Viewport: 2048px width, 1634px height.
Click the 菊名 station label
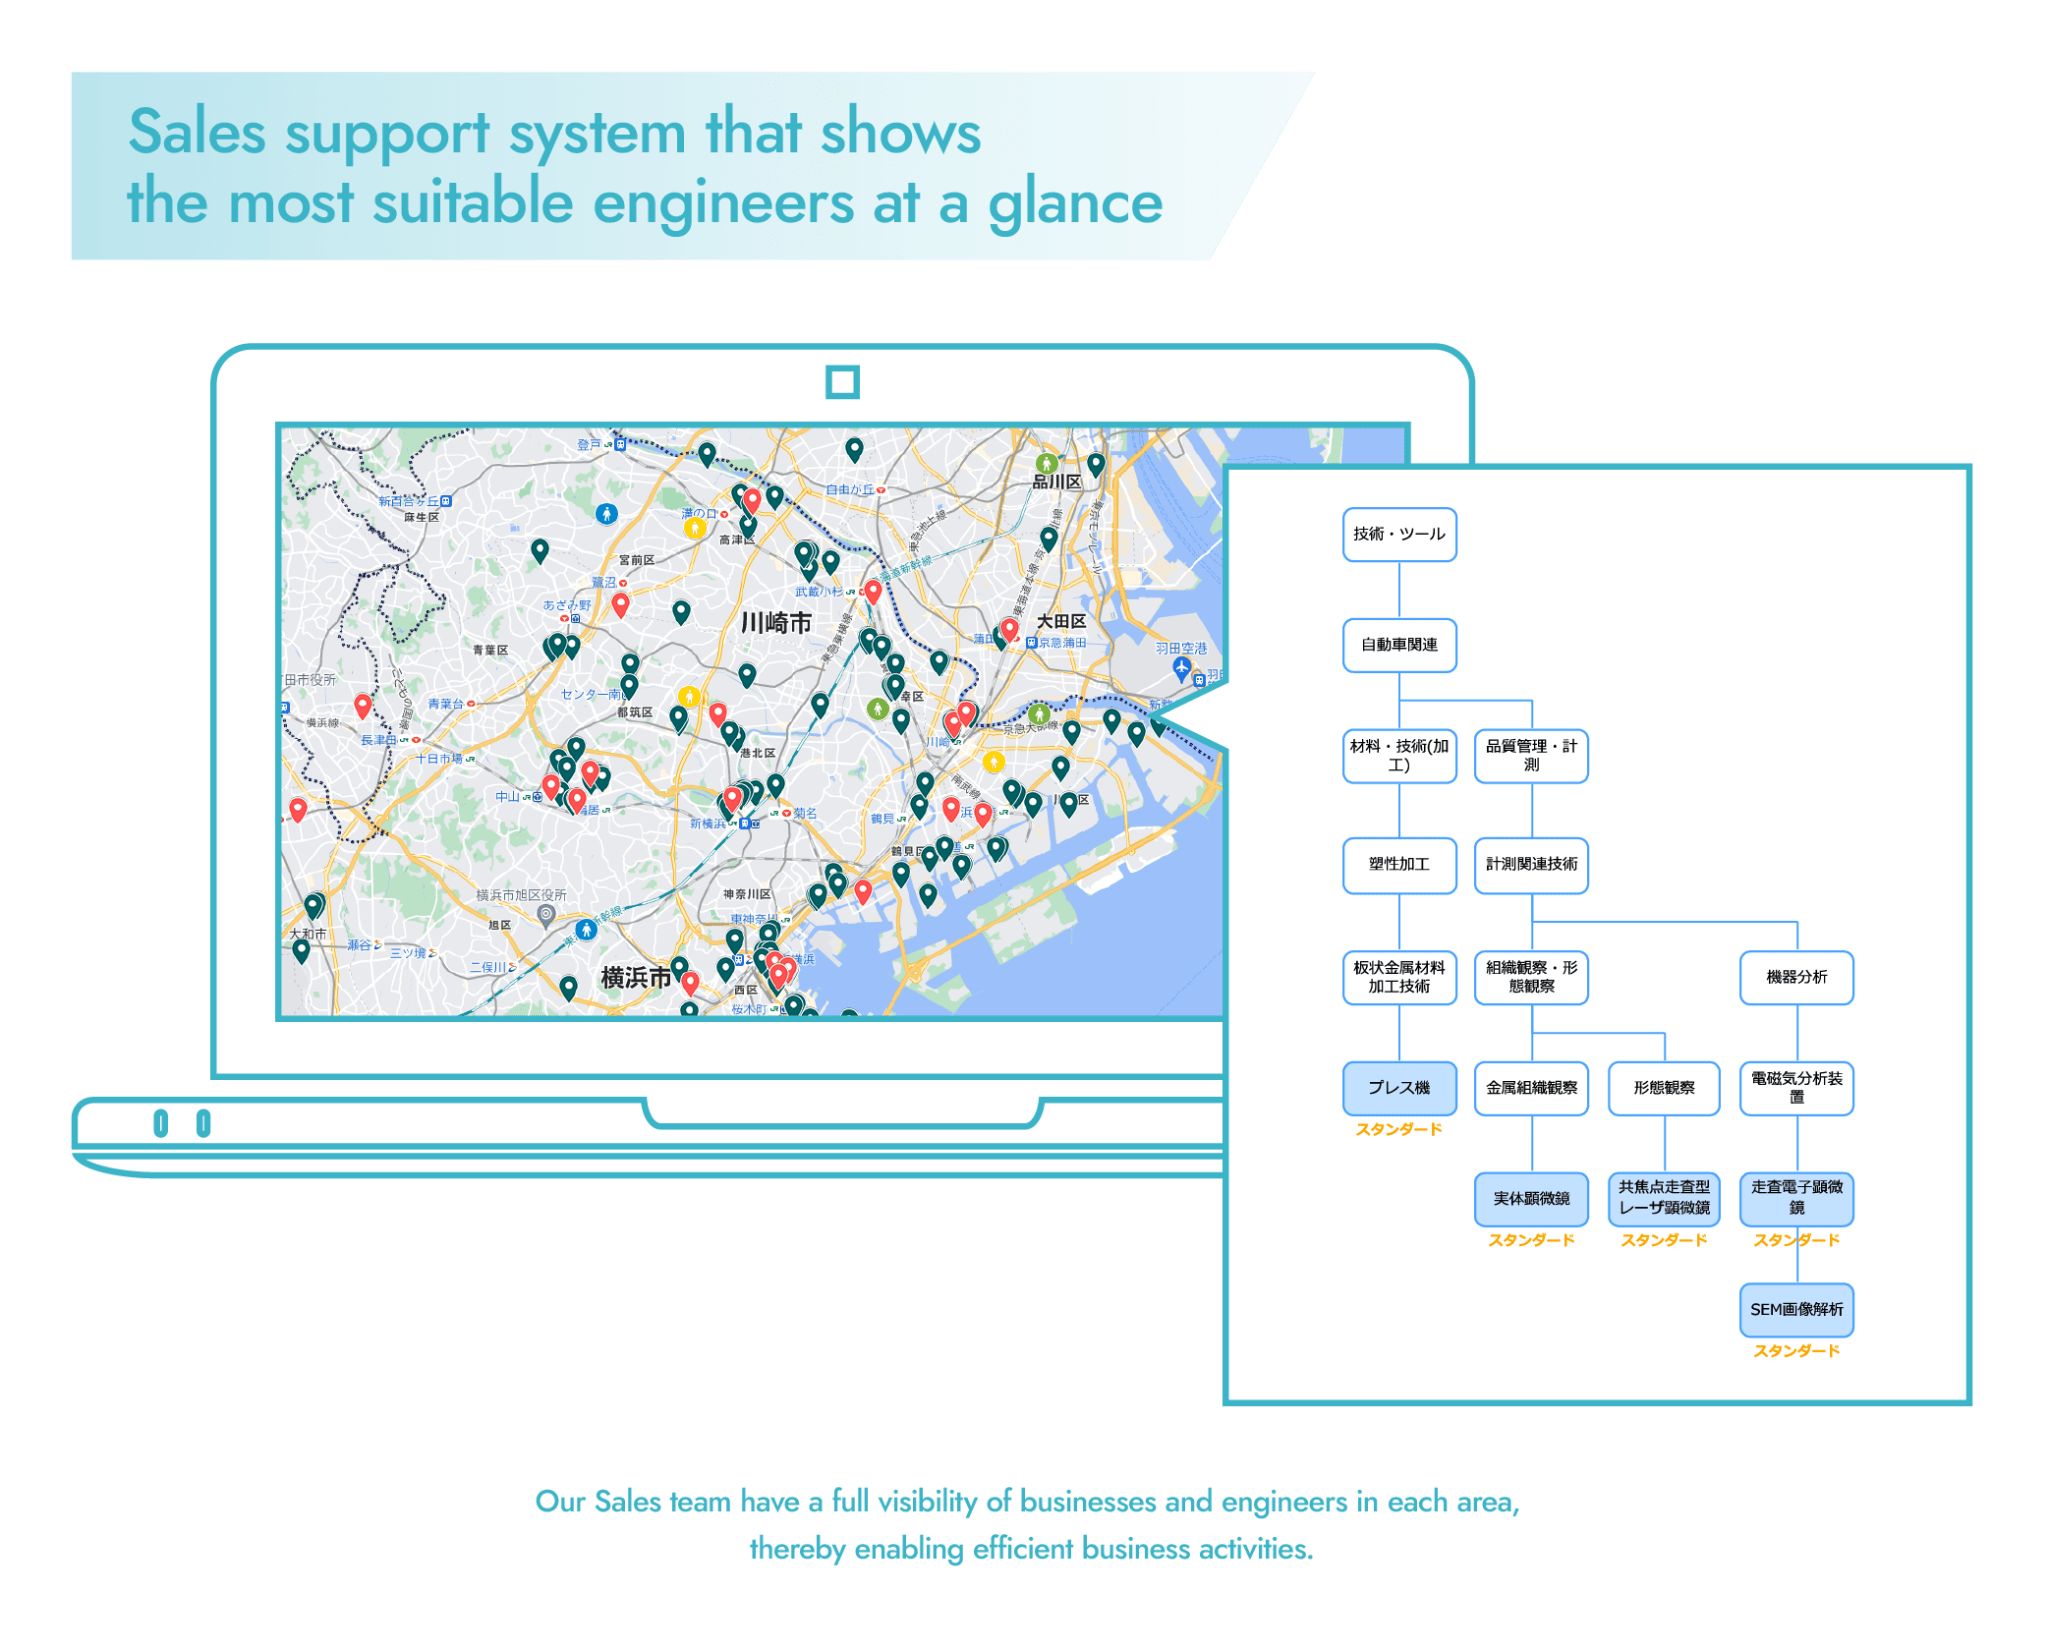tap(805, 813)
